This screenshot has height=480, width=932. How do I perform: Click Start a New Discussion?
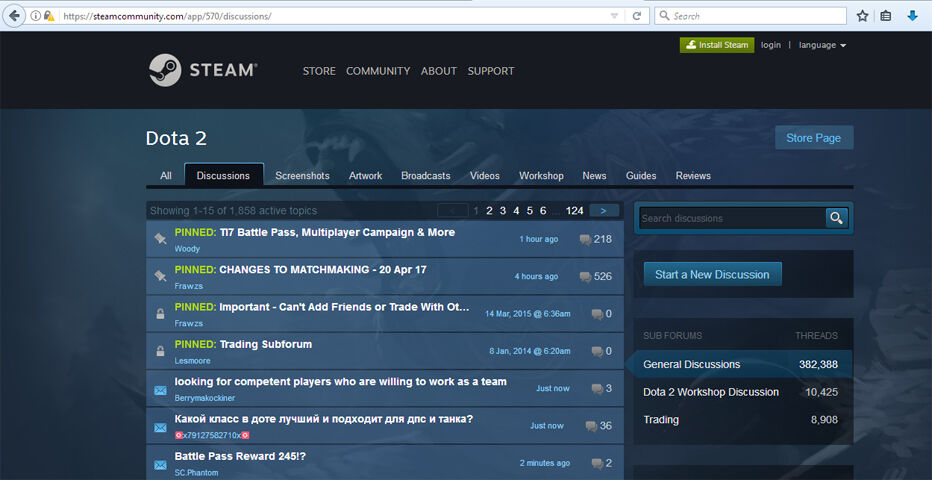tap(712, 274)
